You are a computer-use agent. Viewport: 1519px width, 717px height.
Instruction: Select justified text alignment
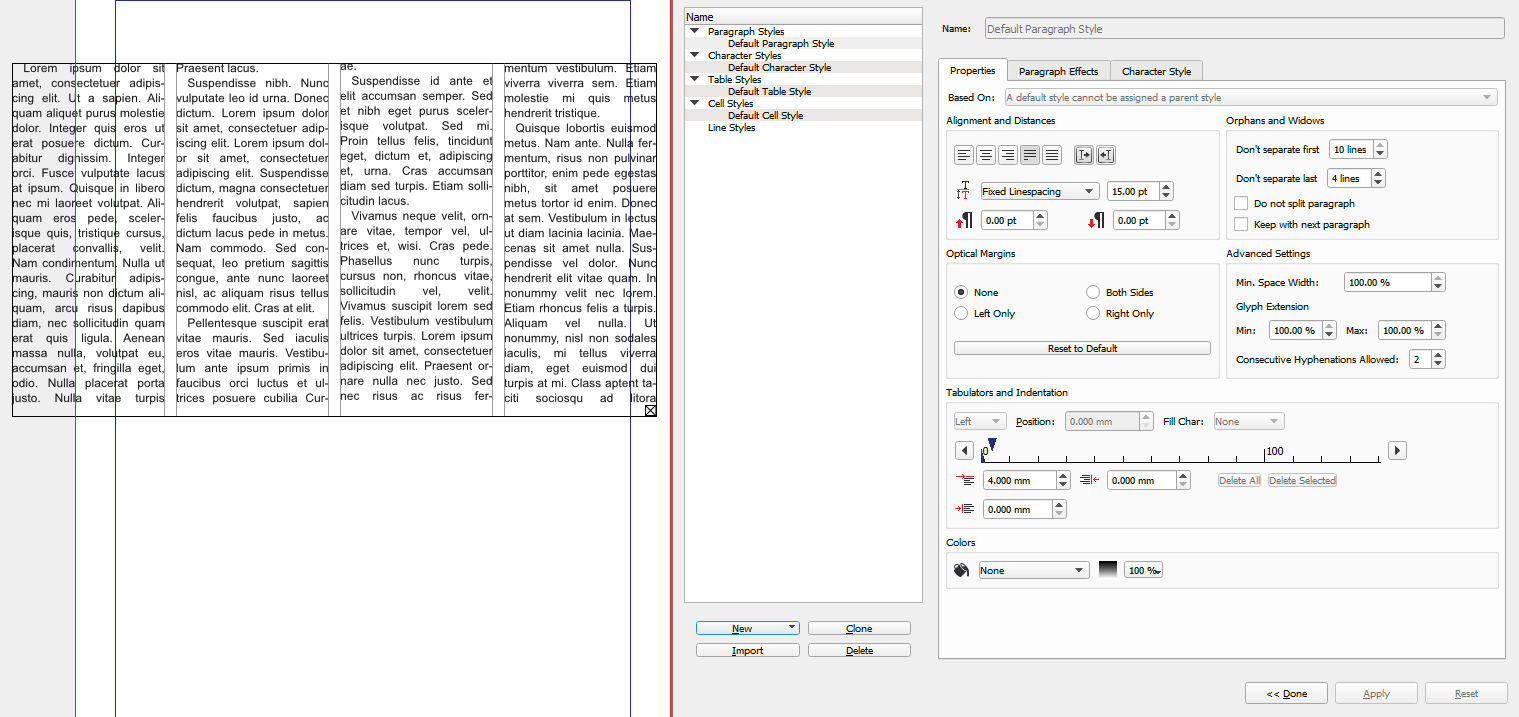[1030, 155]
